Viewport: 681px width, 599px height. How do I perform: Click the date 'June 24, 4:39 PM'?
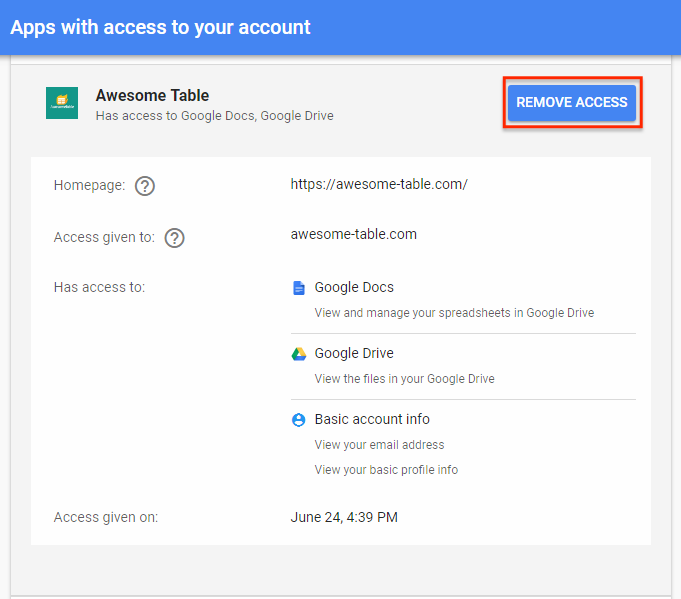point(344,517)
